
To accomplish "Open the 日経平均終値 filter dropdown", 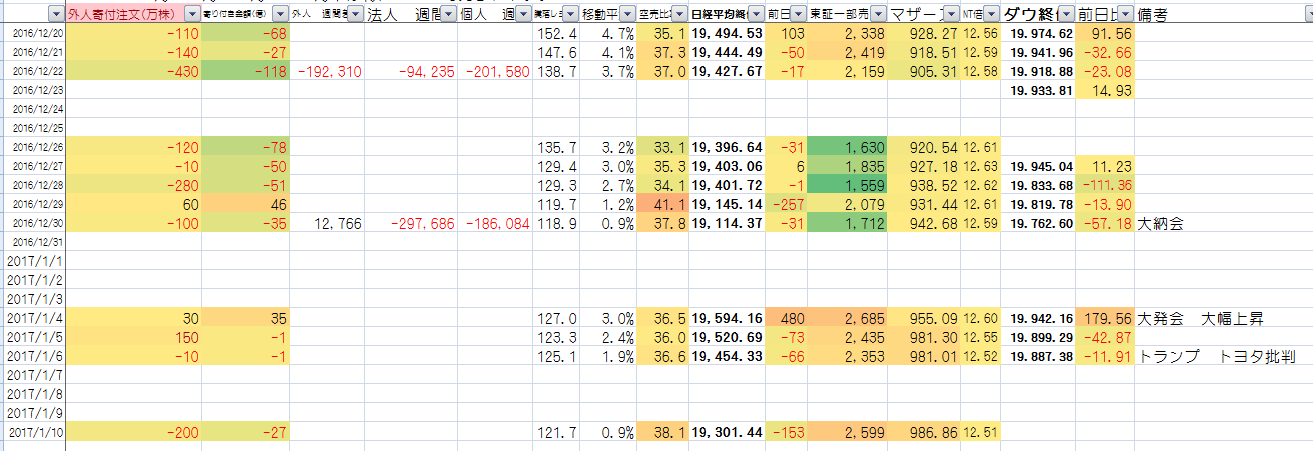I will [x=755, y=15].
